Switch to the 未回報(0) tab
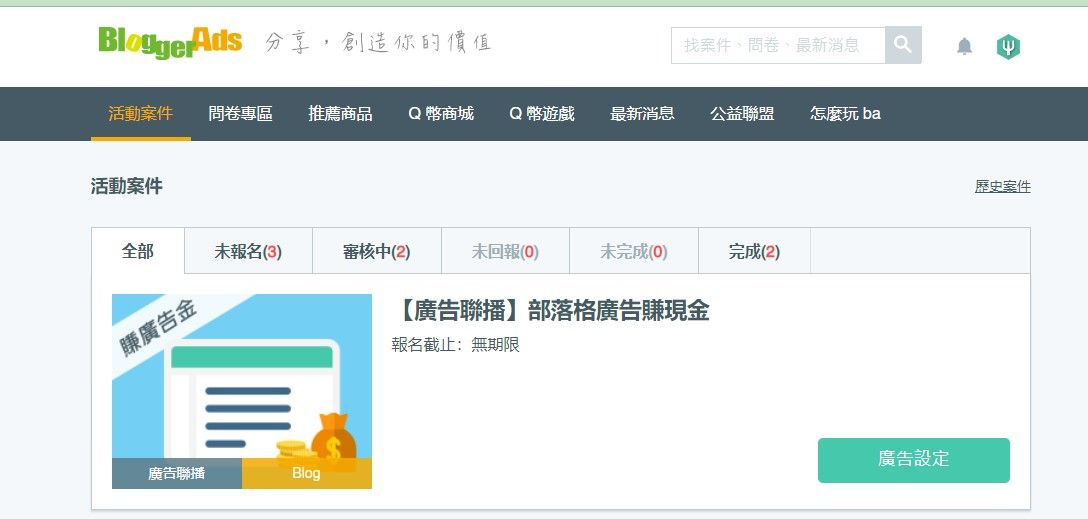The width and height of the screenshot is (1088, 519). coord(505,251)
